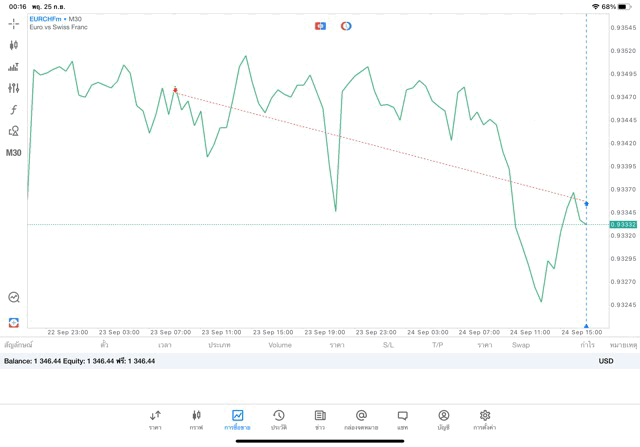This screenshot has width=640, height=447.
Task: Tap the chart zoom magnifier icon
Action: coord(13,297)
